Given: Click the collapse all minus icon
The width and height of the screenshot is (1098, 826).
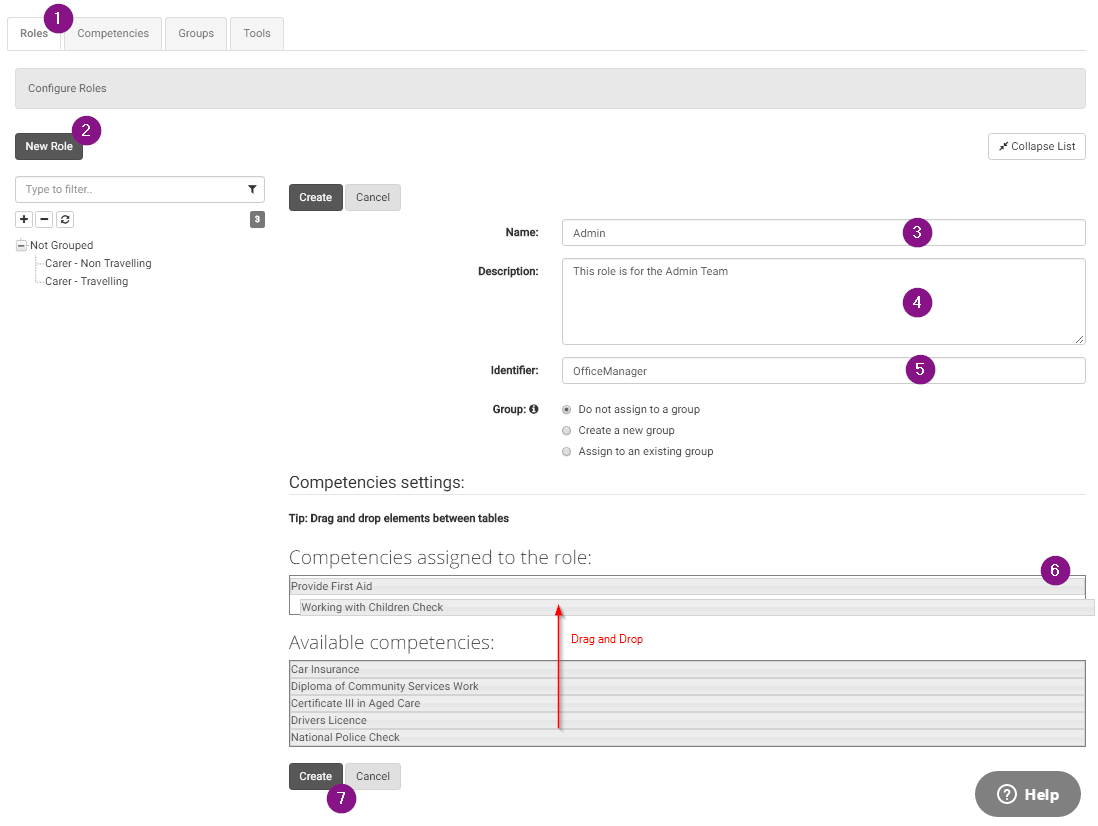Looking at the screenshot, I should coord(44,219).
